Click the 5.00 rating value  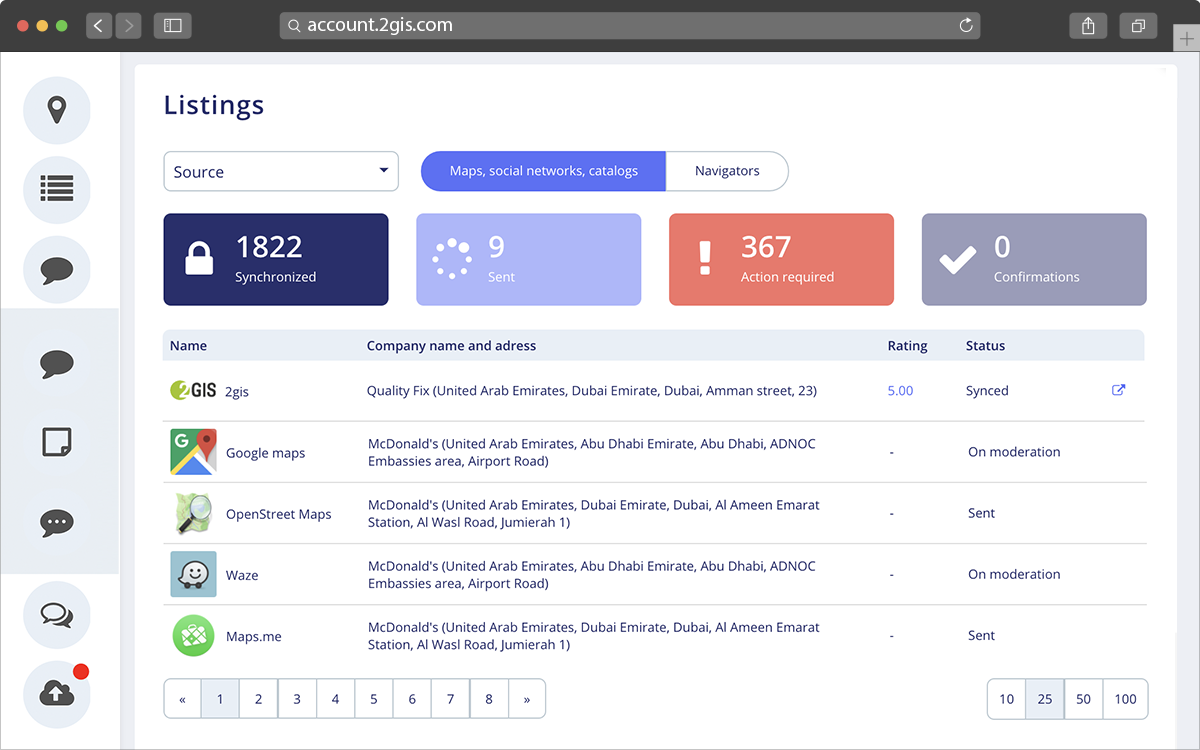coord(900,391)
